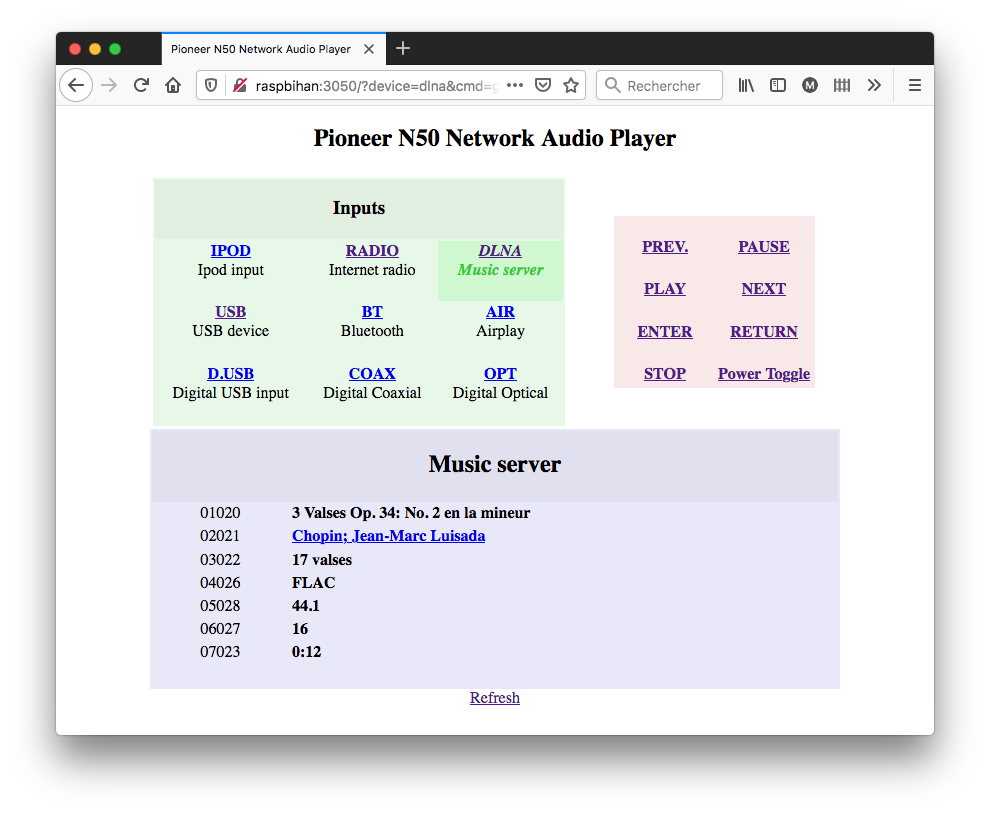Screen dimensions: 990x815
Task: Skip back with the PREV. link
Action: pos(665,247)
